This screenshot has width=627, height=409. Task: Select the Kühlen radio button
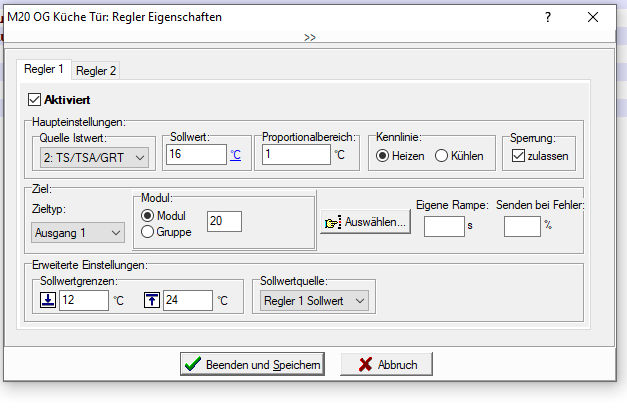point(441,156)
